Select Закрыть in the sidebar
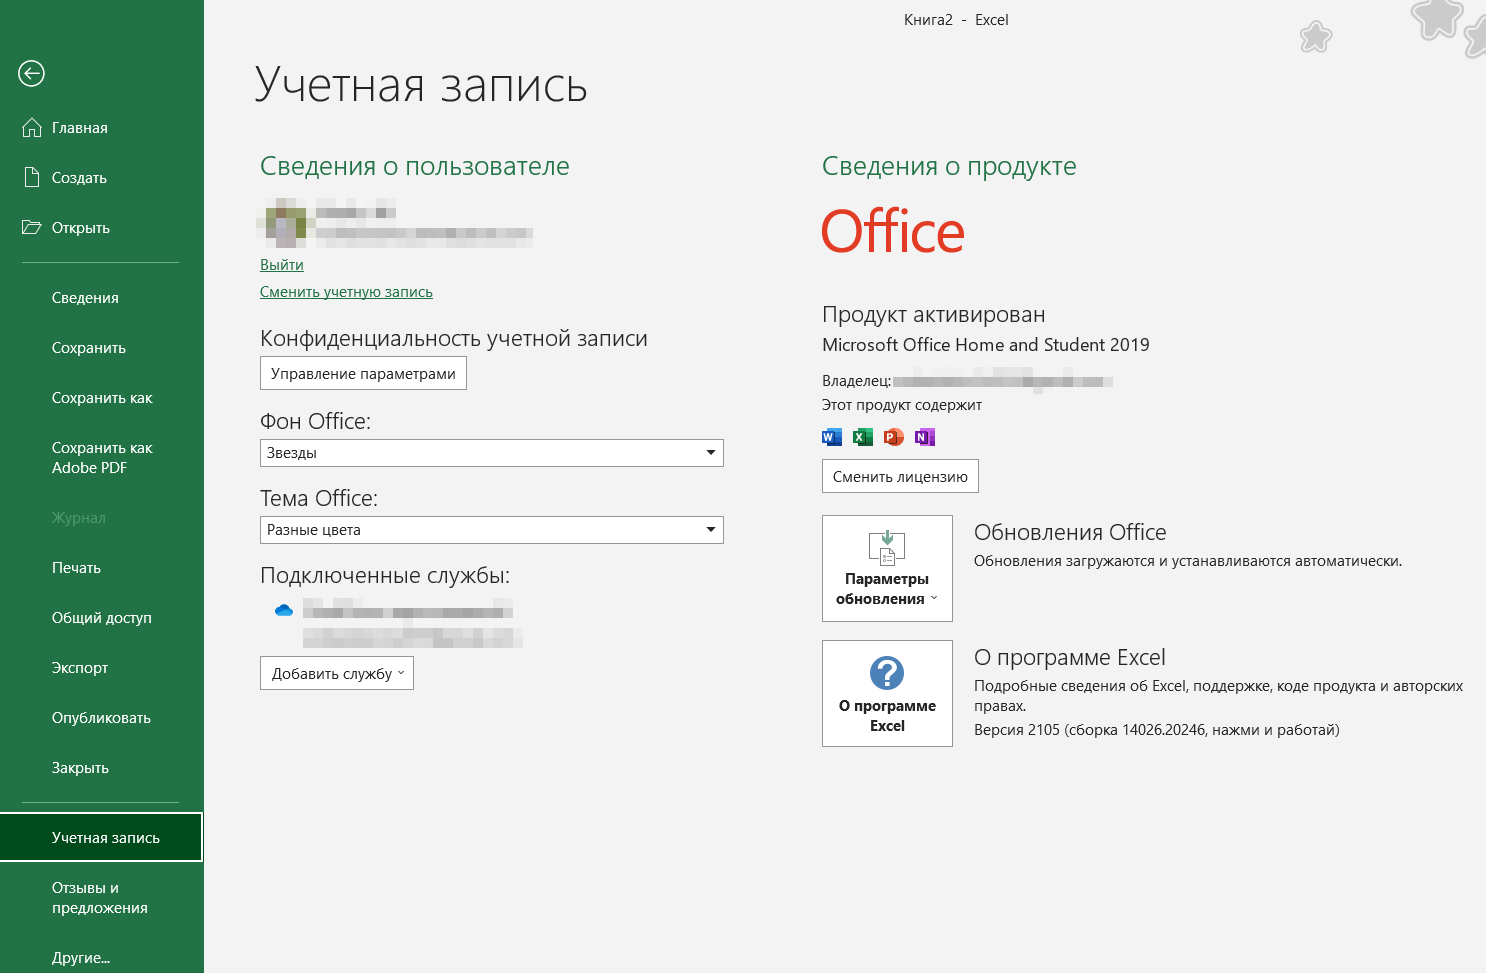 [101, 767]
